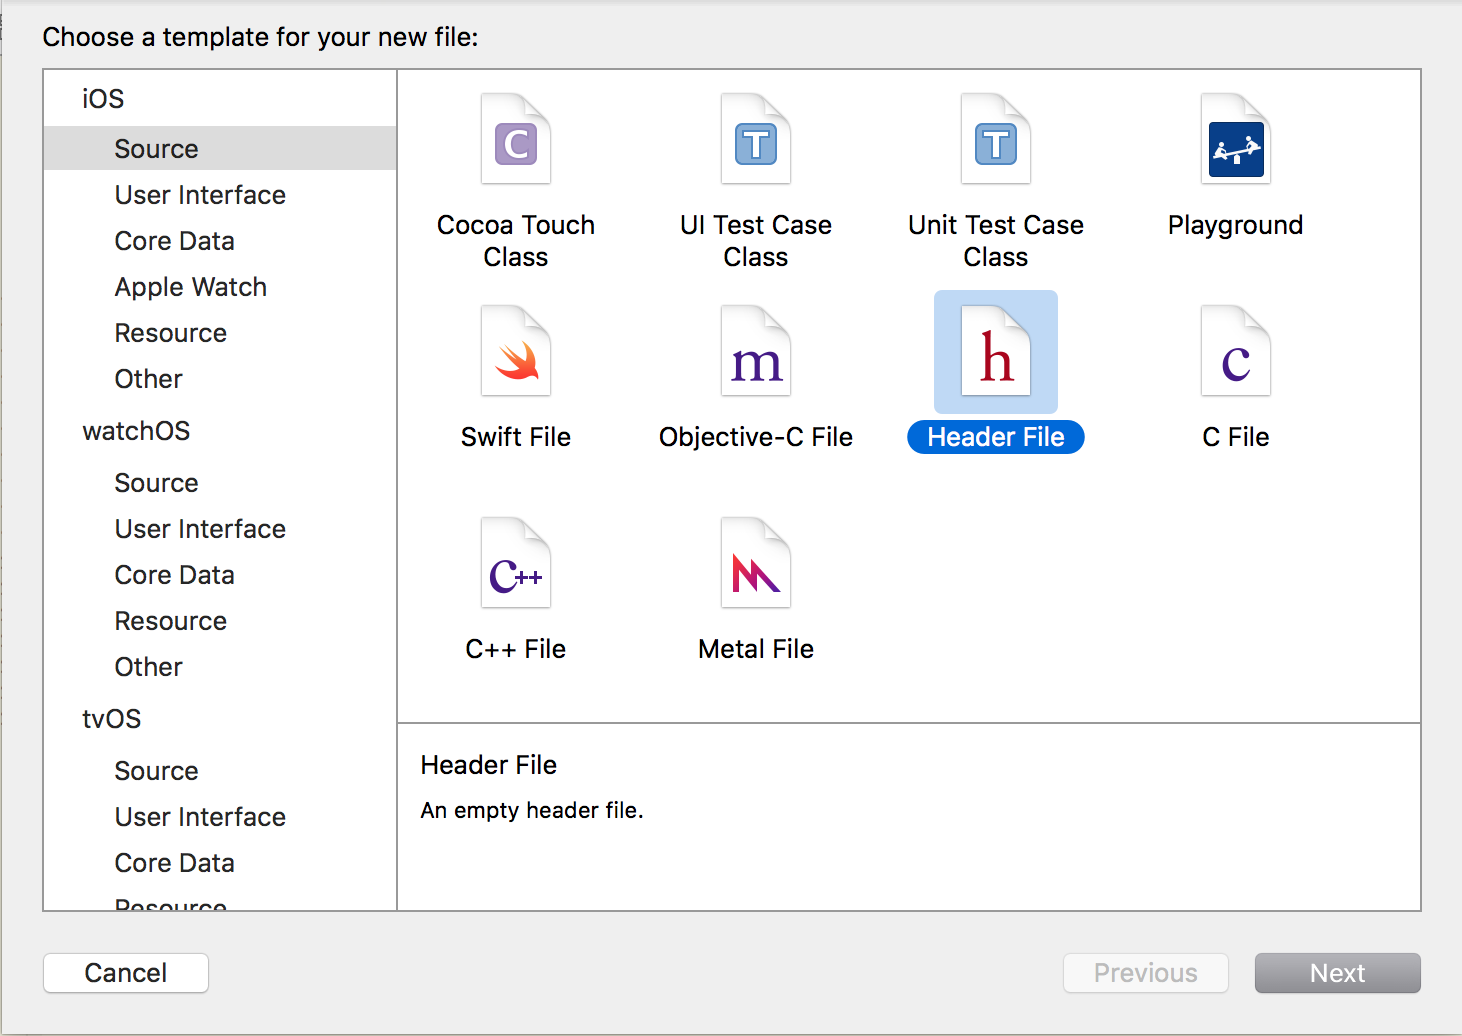
Task: Click the Header File icon
Action: (x=996, y=351)
